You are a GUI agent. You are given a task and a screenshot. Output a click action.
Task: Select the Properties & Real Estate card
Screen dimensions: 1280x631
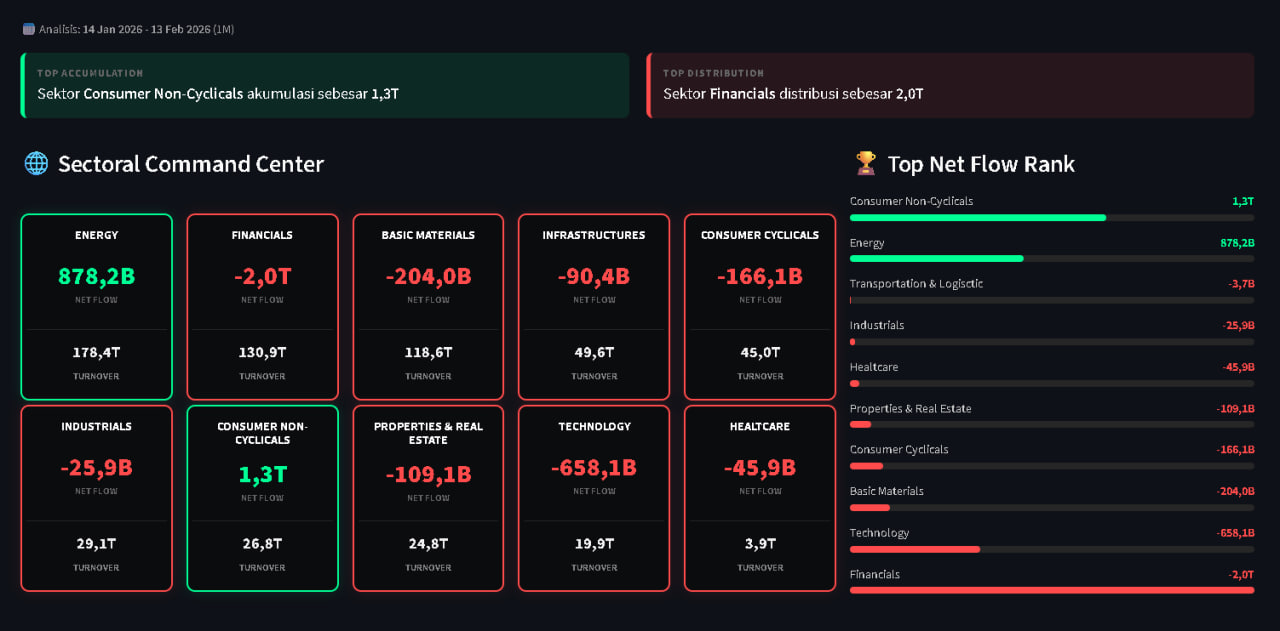pos(428,498)
